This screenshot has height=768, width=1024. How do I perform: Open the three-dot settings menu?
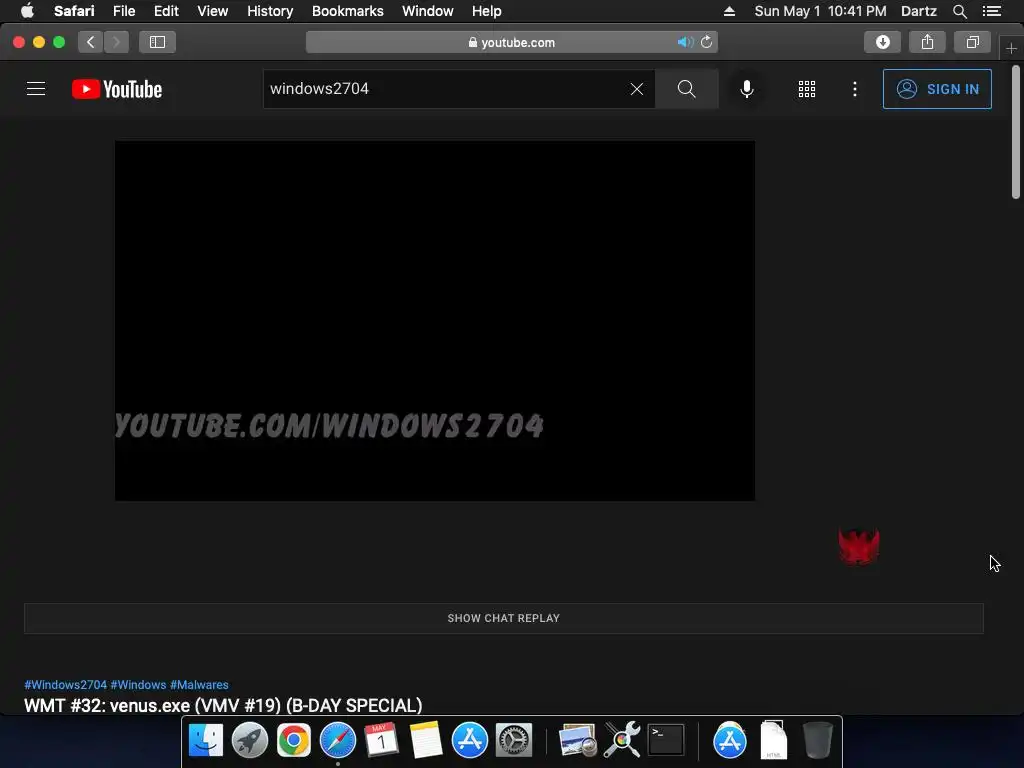(x=854, y=89)
